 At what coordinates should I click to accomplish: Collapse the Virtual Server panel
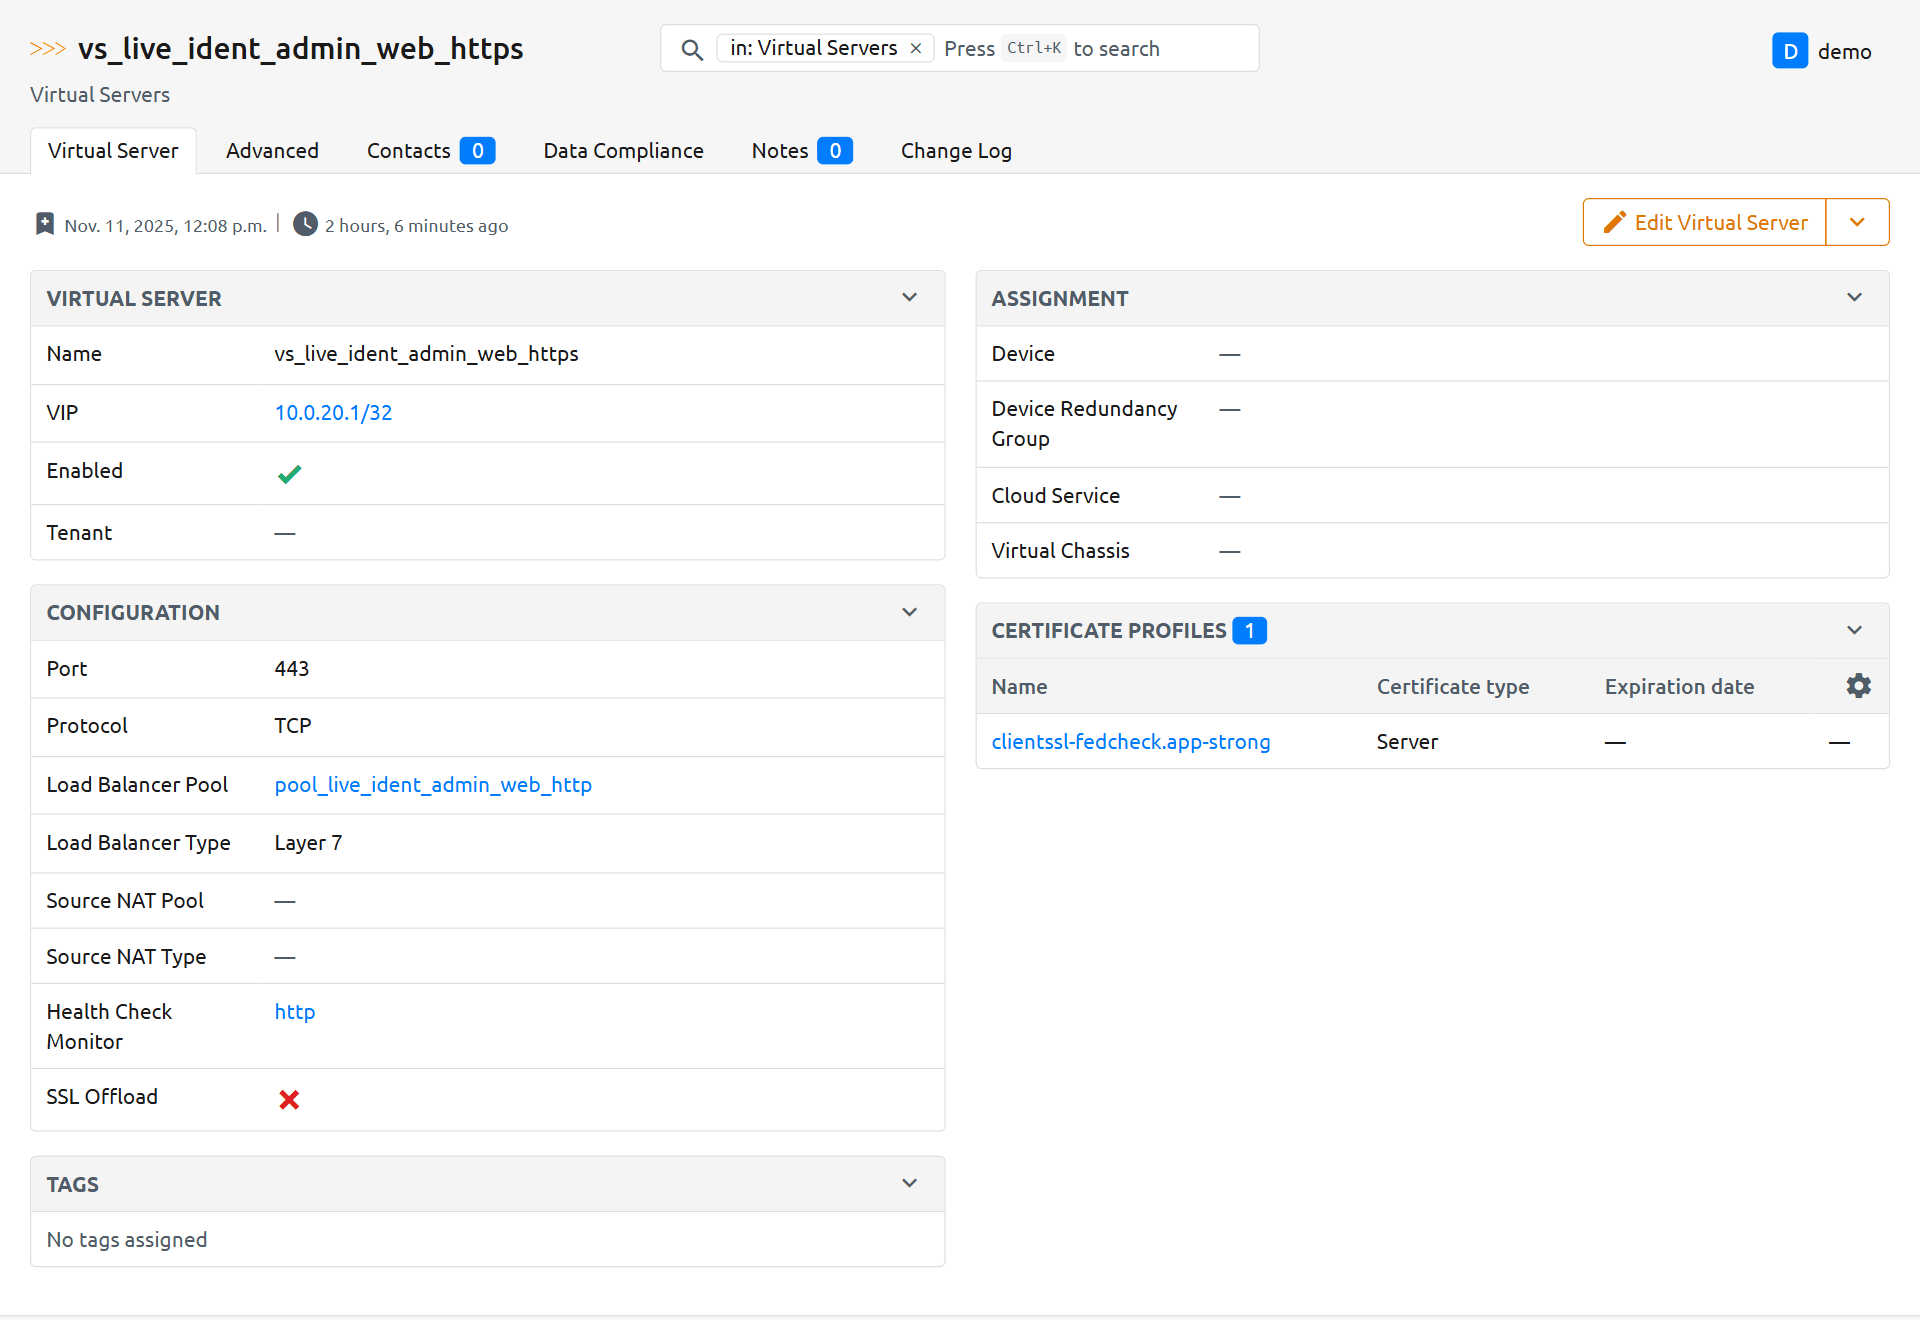tap(909, 298)
